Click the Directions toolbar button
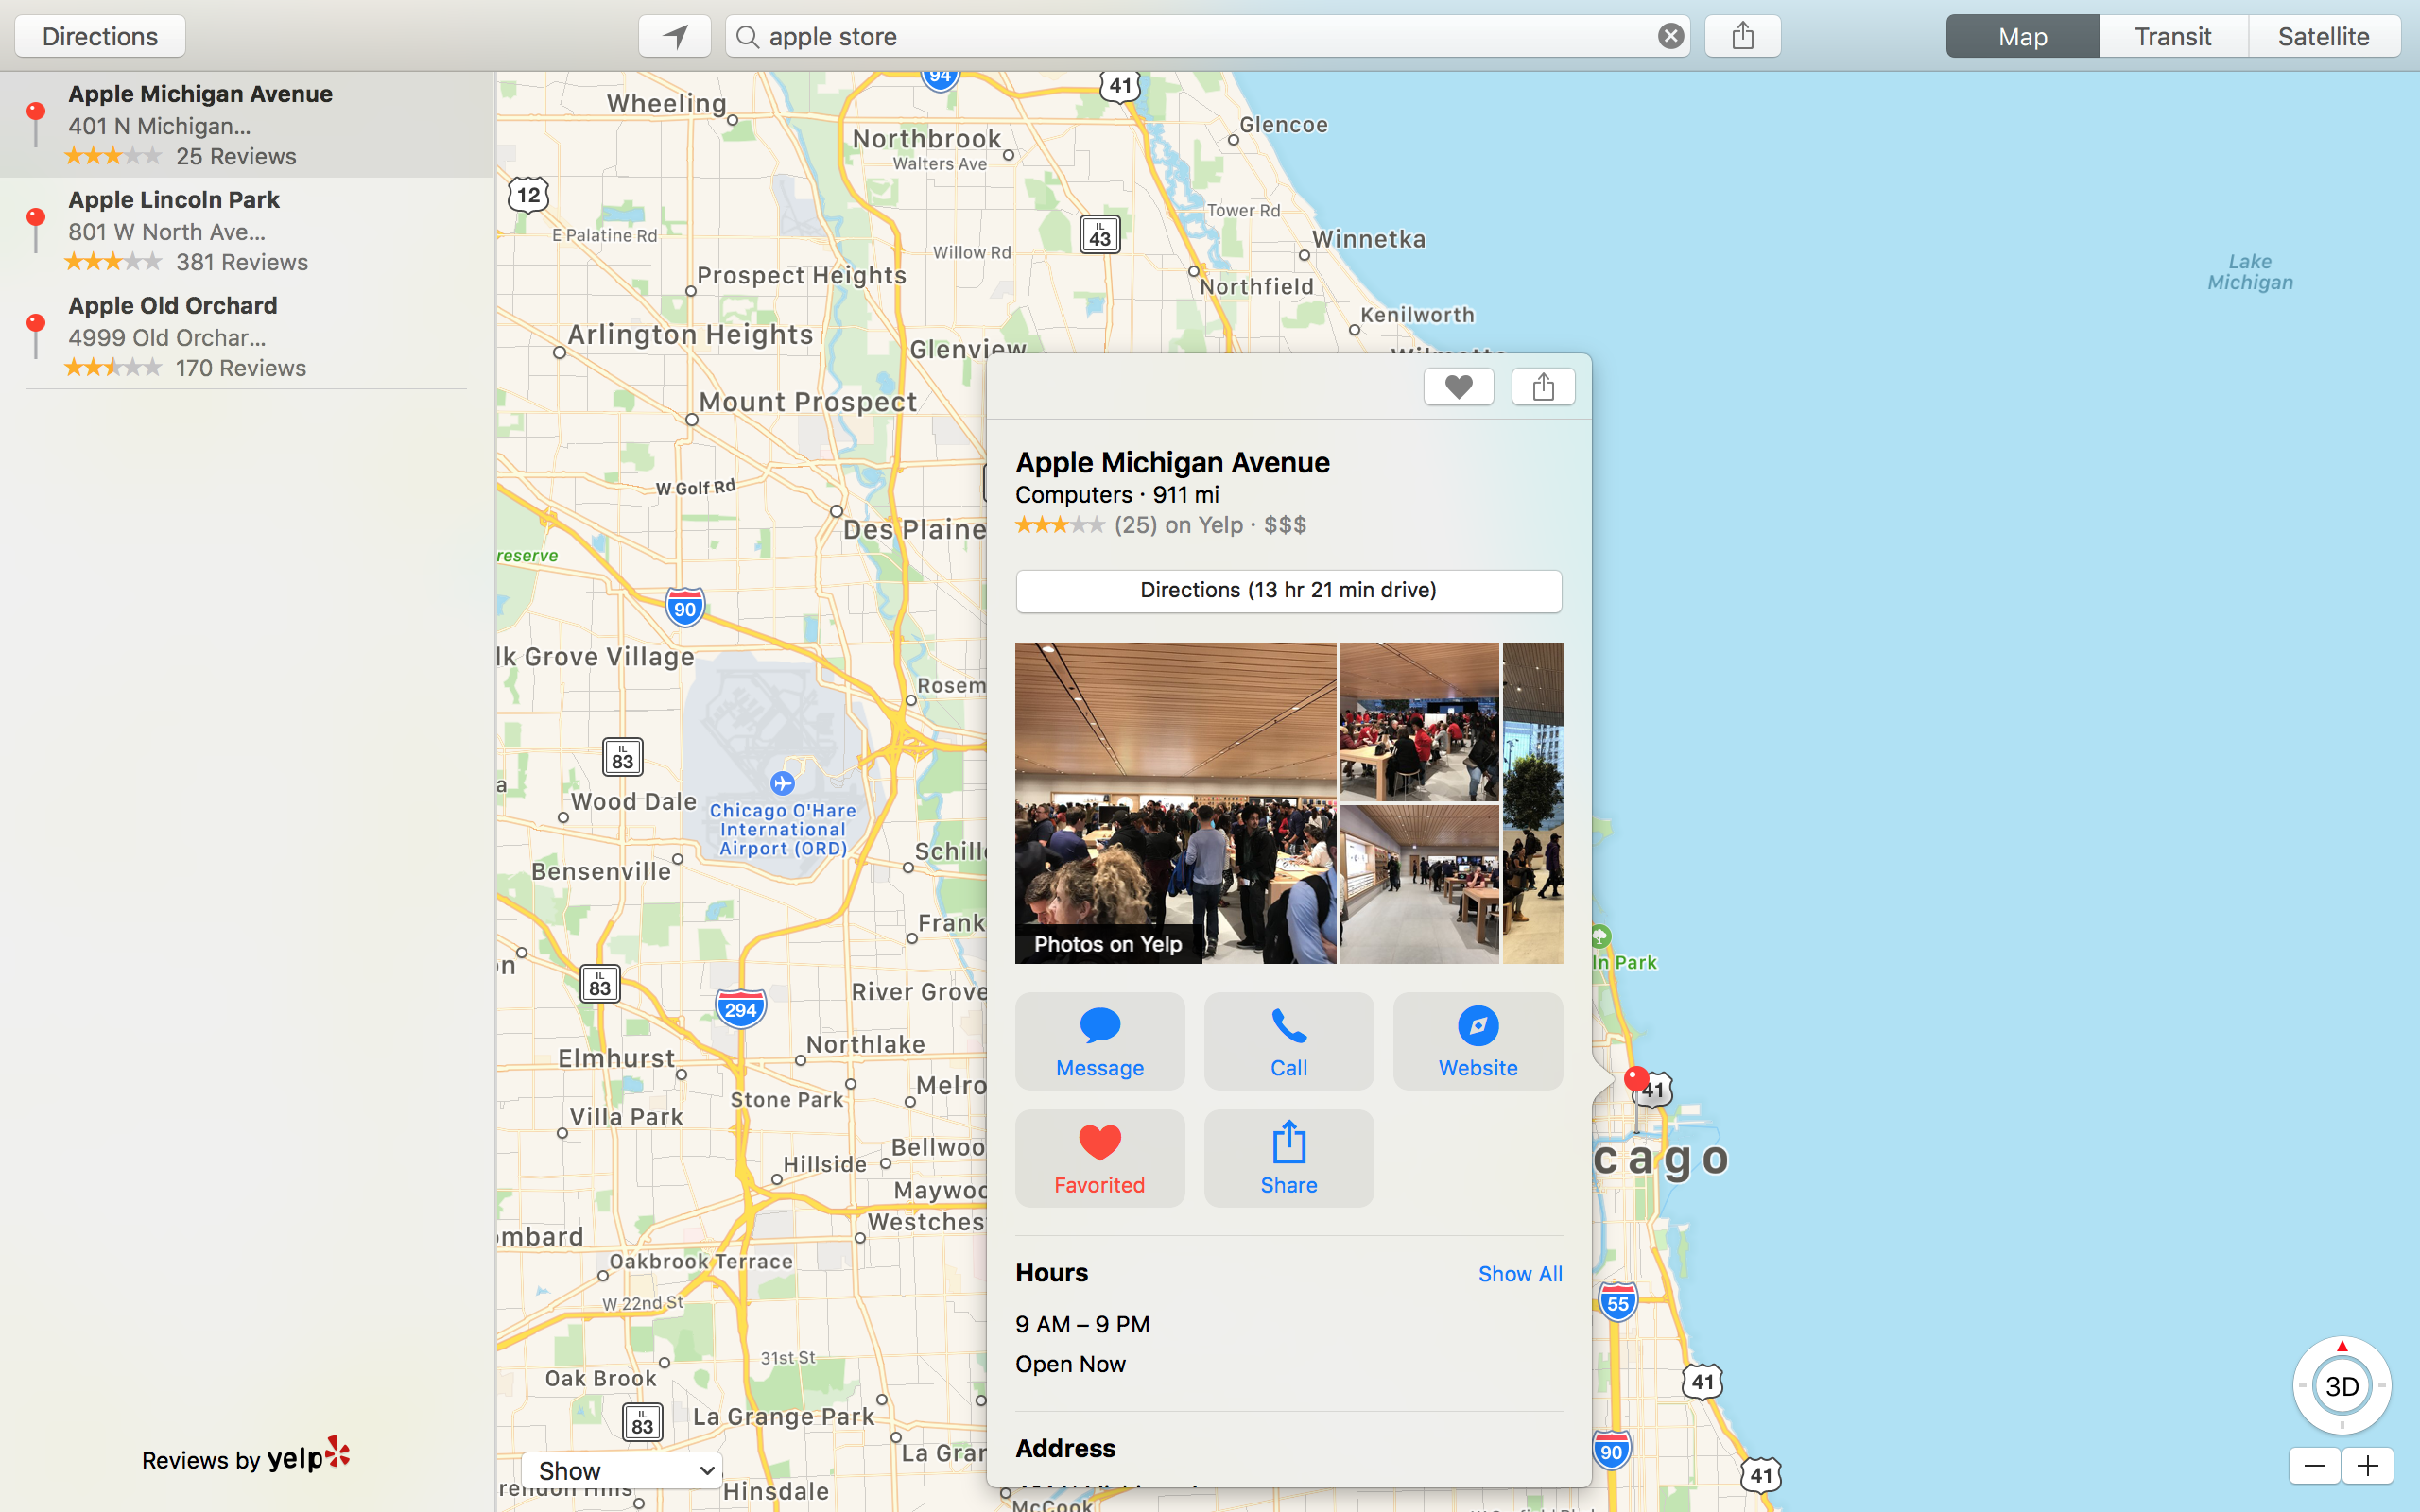This screenshot has height=1512, width=2420. coord(100,37)
